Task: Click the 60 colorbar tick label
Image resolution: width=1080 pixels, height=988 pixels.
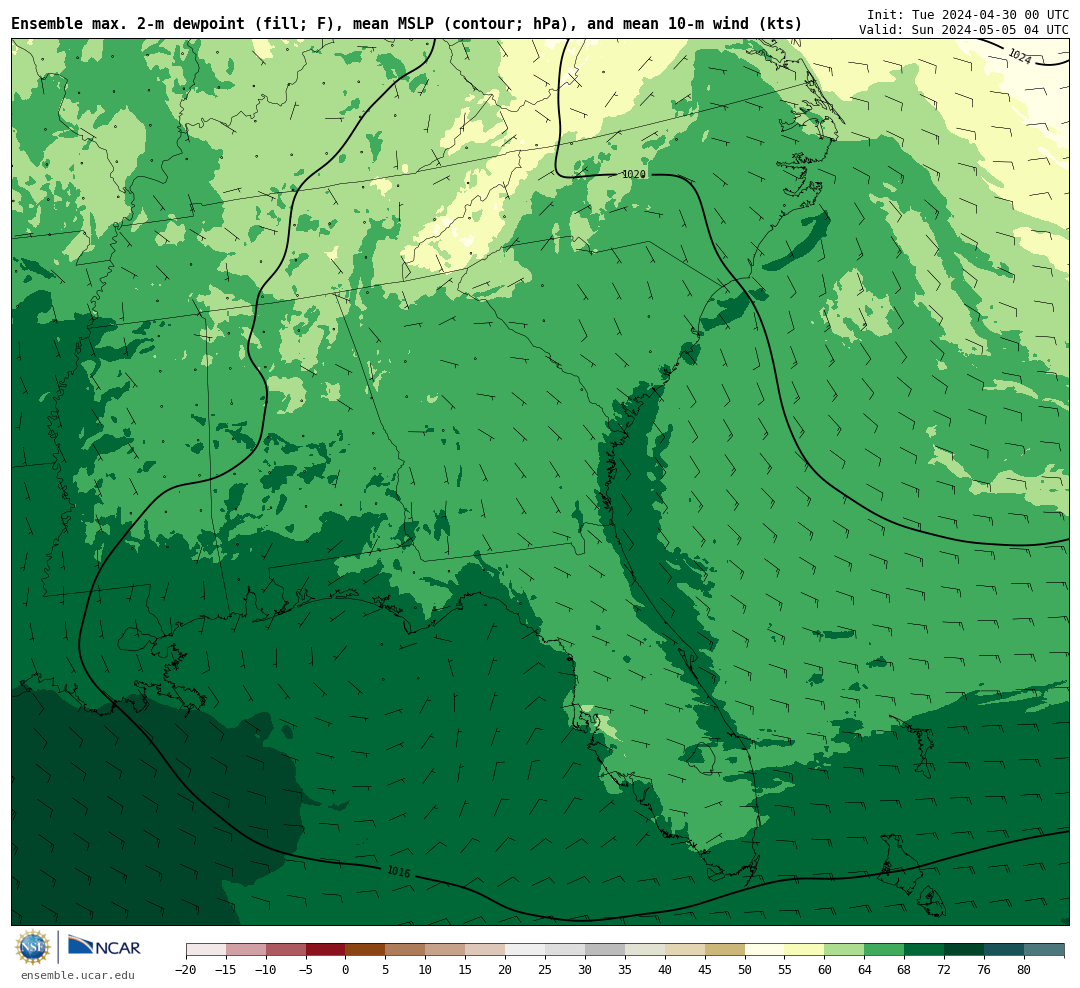Action: [x=825, y=970]
